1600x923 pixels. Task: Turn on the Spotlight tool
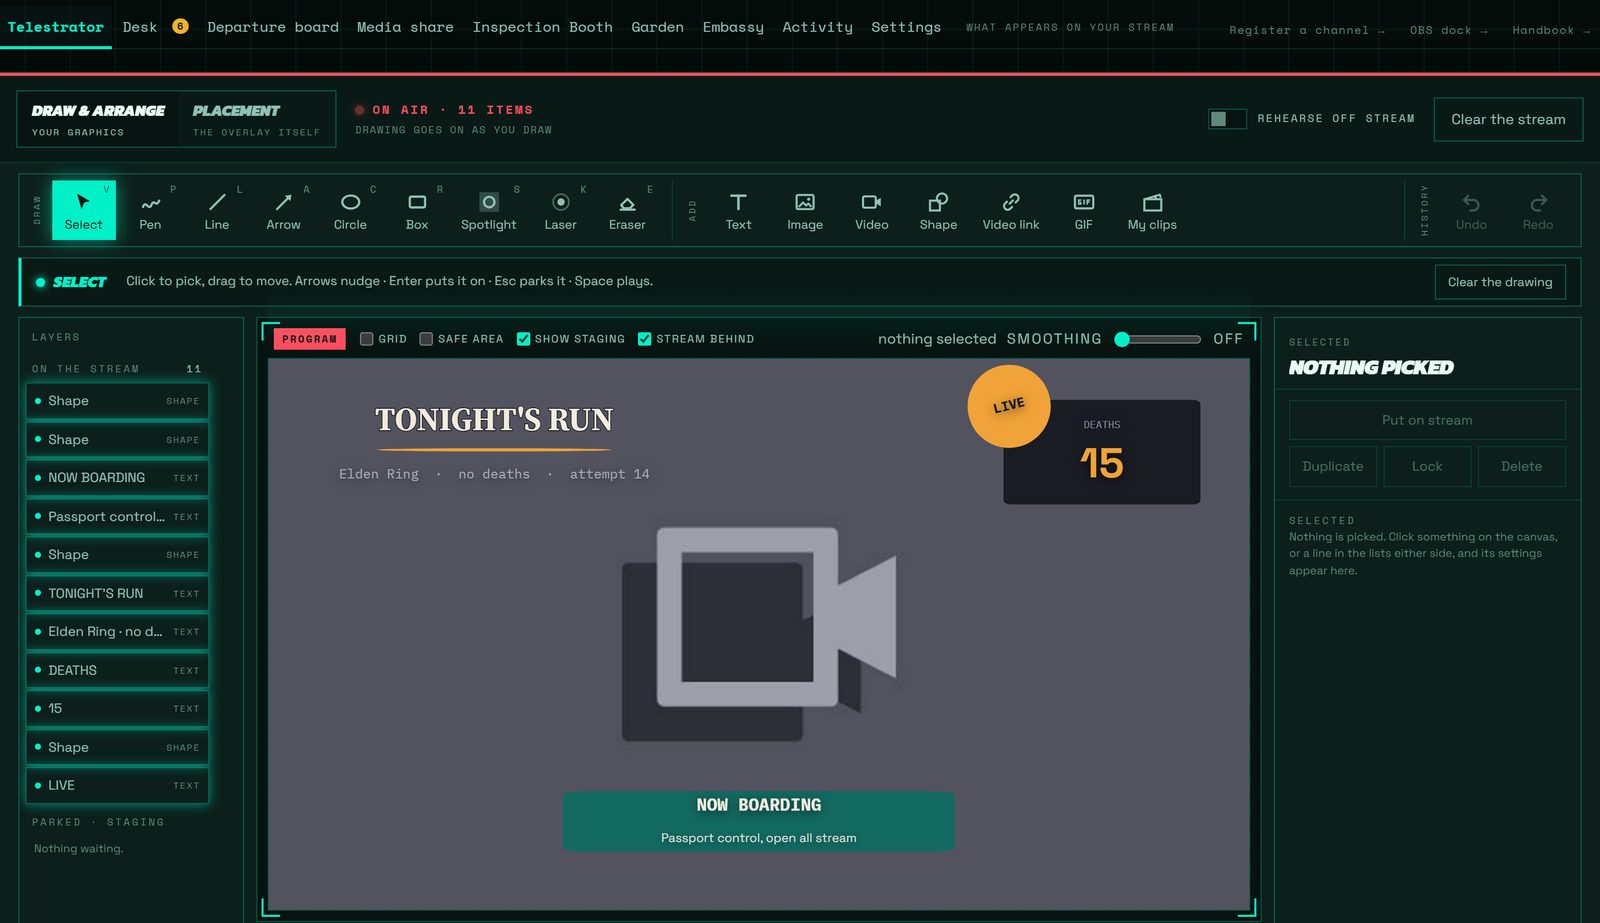pyautogui.click(x=488, y=210)
